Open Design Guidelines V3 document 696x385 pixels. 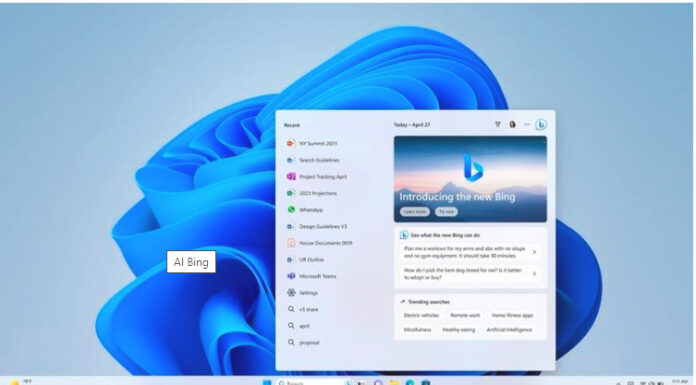point(316,226)
